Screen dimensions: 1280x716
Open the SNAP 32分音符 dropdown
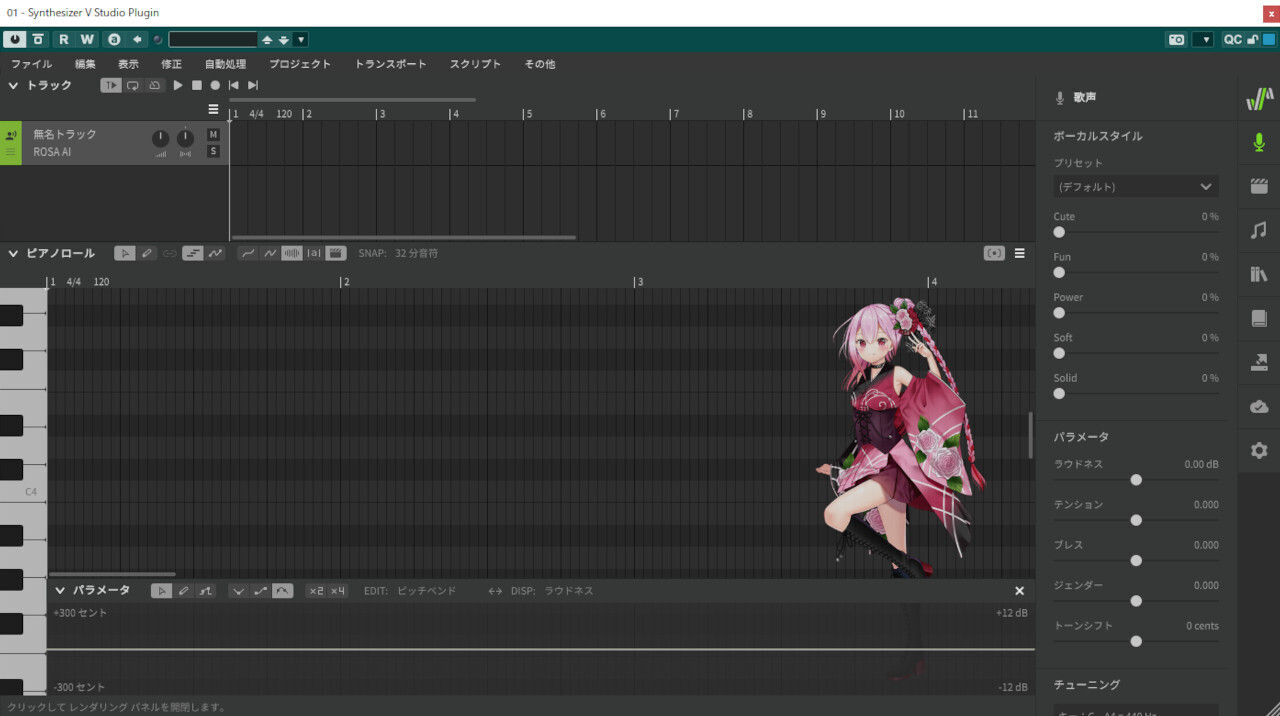tap(399, 253)
